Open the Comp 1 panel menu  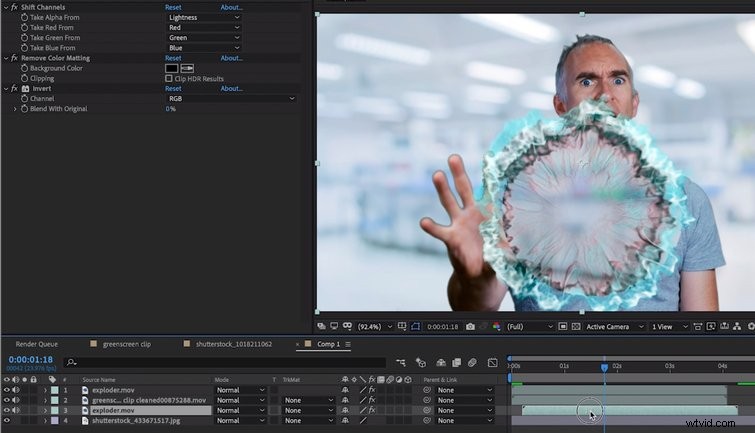coord(348,344)
